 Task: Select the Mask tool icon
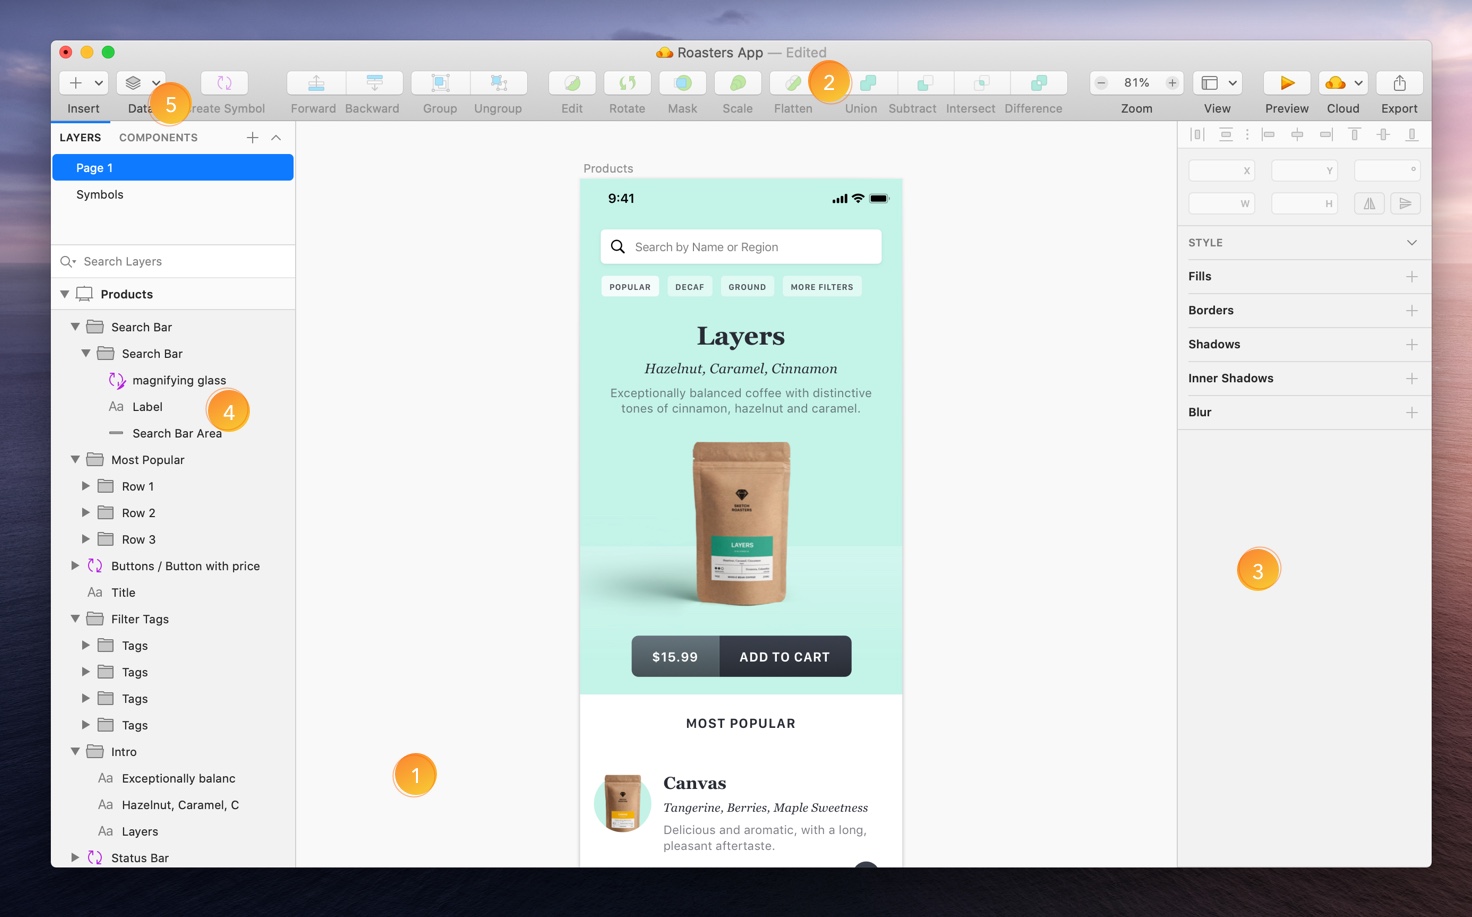pyautogui.click(x=682, y=83)
